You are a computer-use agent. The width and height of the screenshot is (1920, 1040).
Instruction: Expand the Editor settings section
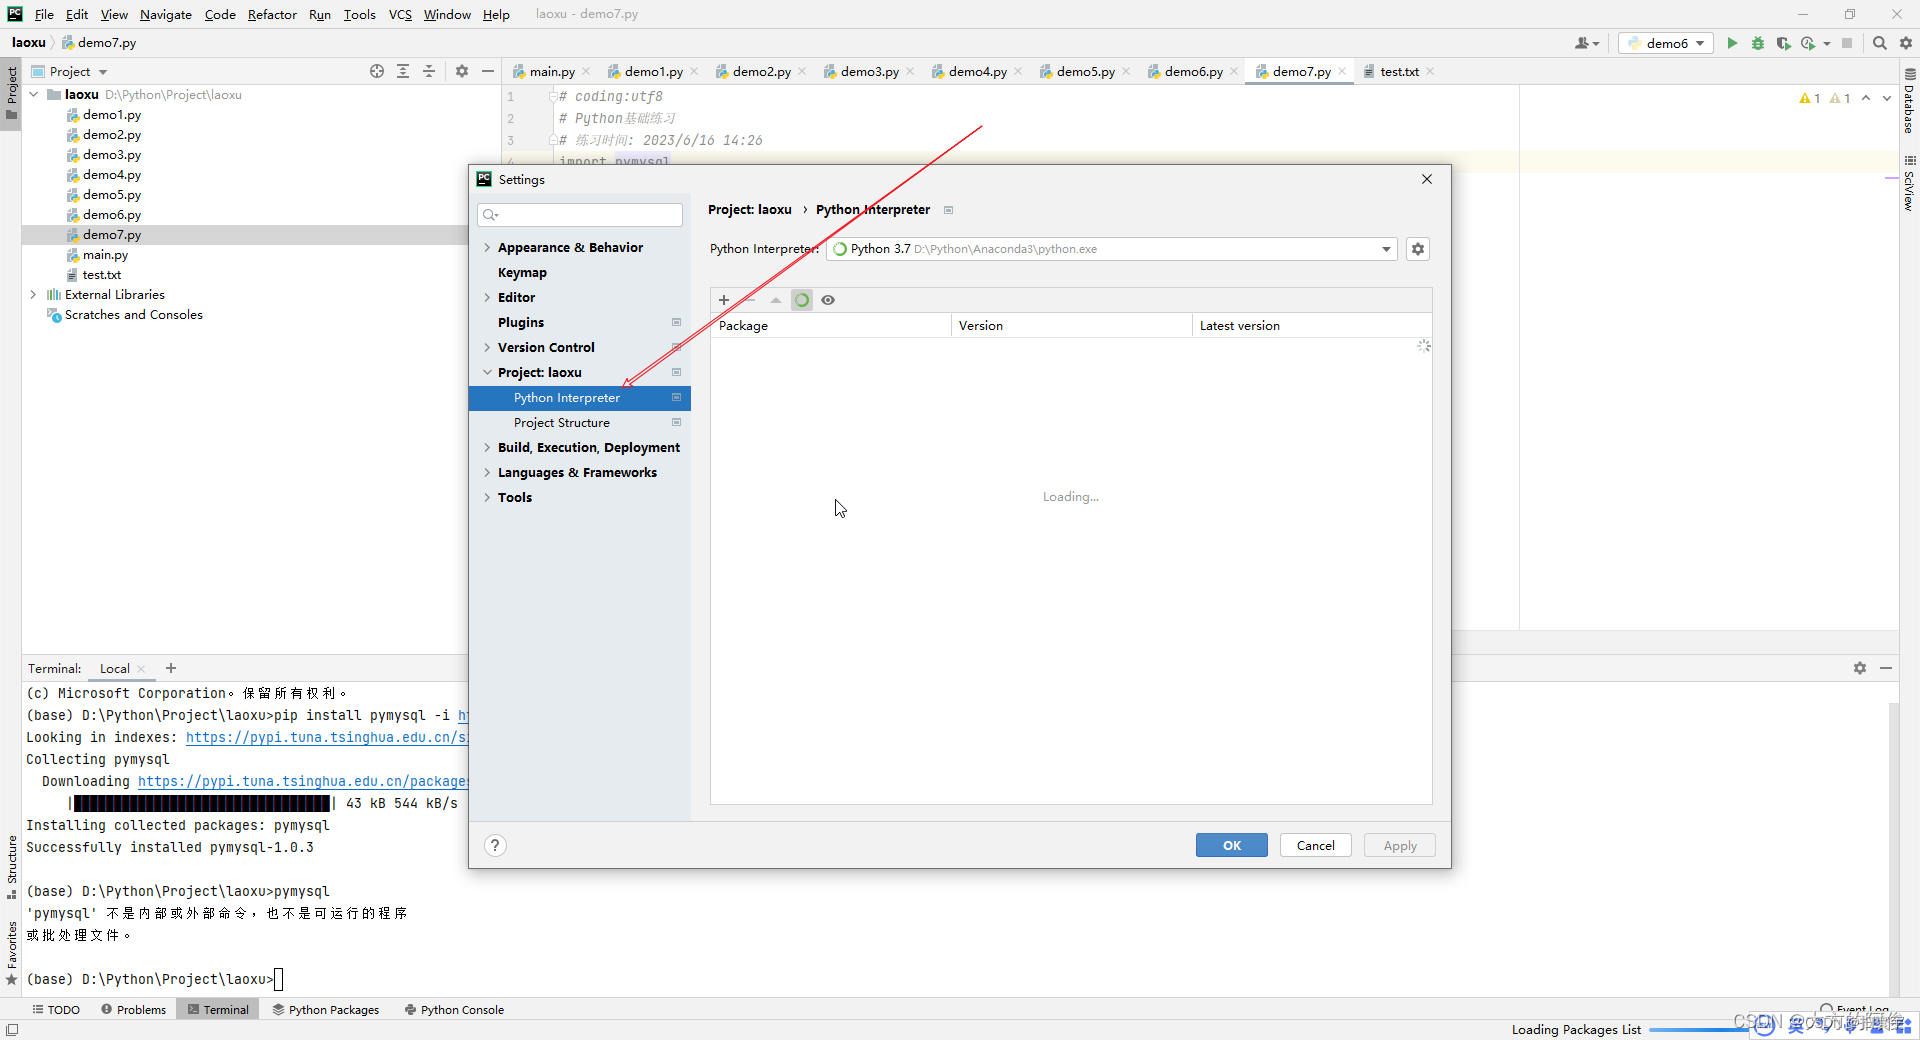pos(487,298)
